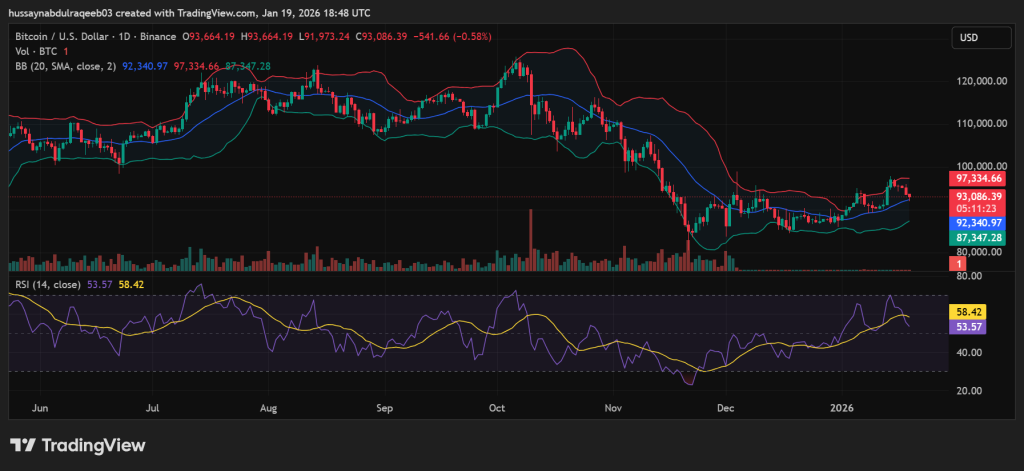The image size is (1024, 471).
Task: Click the 2026 label on time axis
Action: tap(842, 408)
